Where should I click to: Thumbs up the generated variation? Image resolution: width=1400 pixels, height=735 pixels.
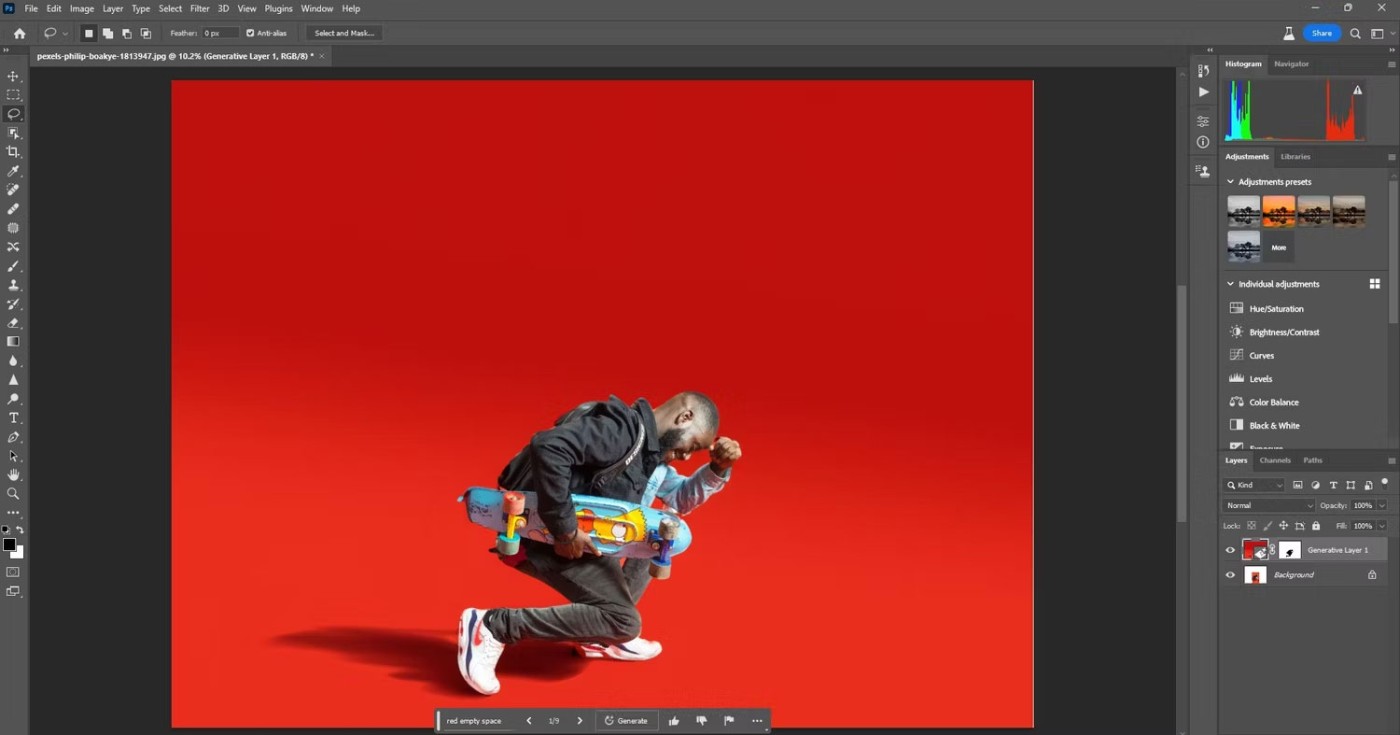pos(674,721)
